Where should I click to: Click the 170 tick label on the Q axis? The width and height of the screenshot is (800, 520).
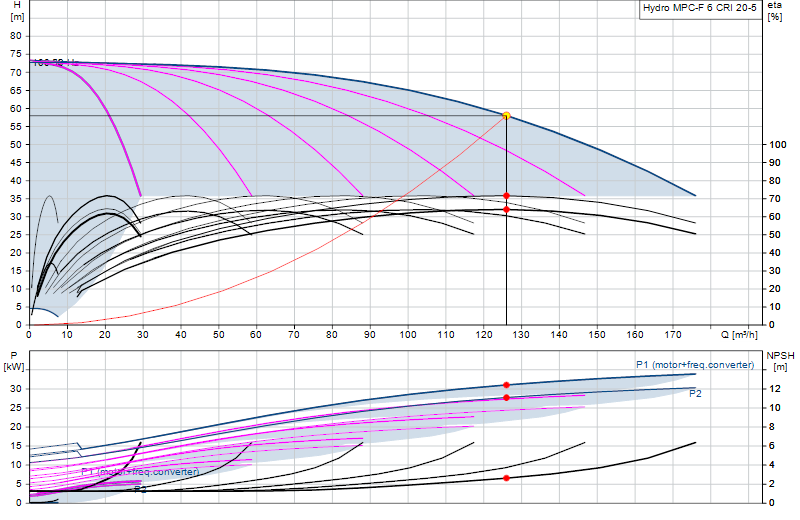[672, 335]
